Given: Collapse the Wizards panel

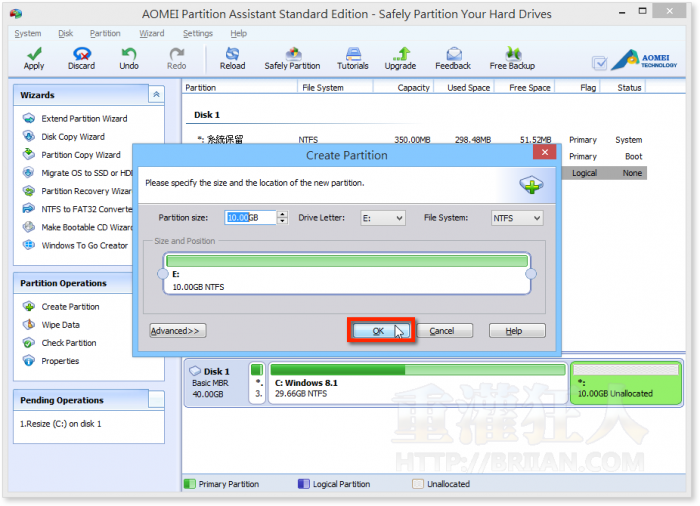Looking at the screenshot, I should [x=155, y=94].
